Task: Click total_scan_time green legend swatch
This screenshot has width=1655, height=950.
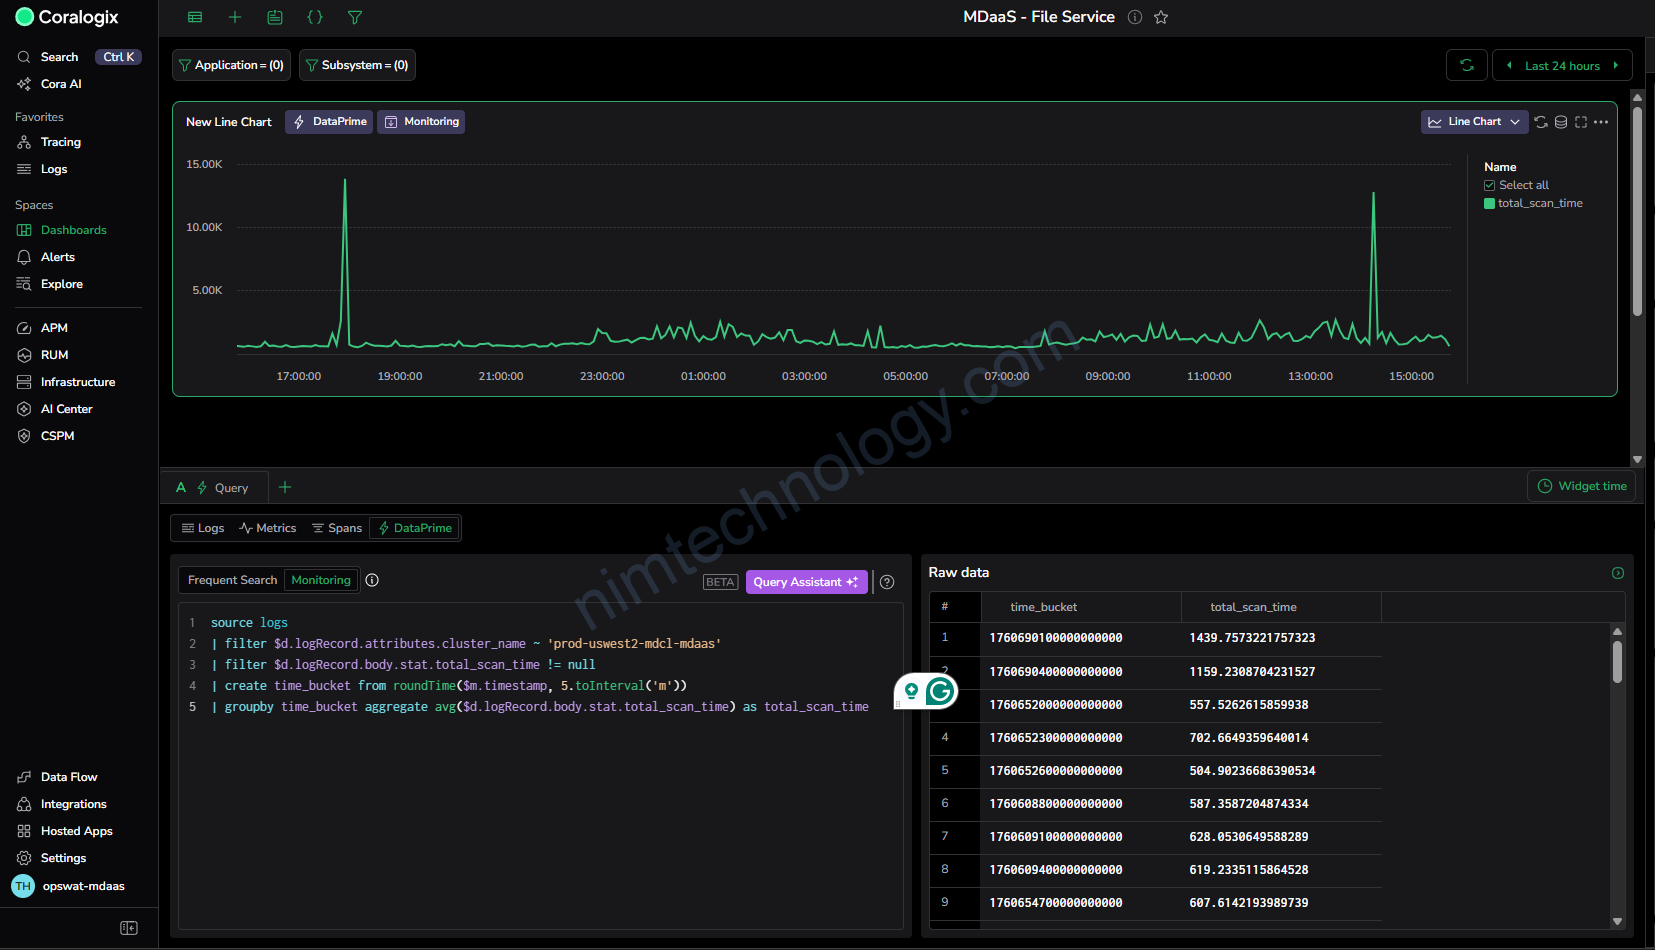Action: point(1490,203)
